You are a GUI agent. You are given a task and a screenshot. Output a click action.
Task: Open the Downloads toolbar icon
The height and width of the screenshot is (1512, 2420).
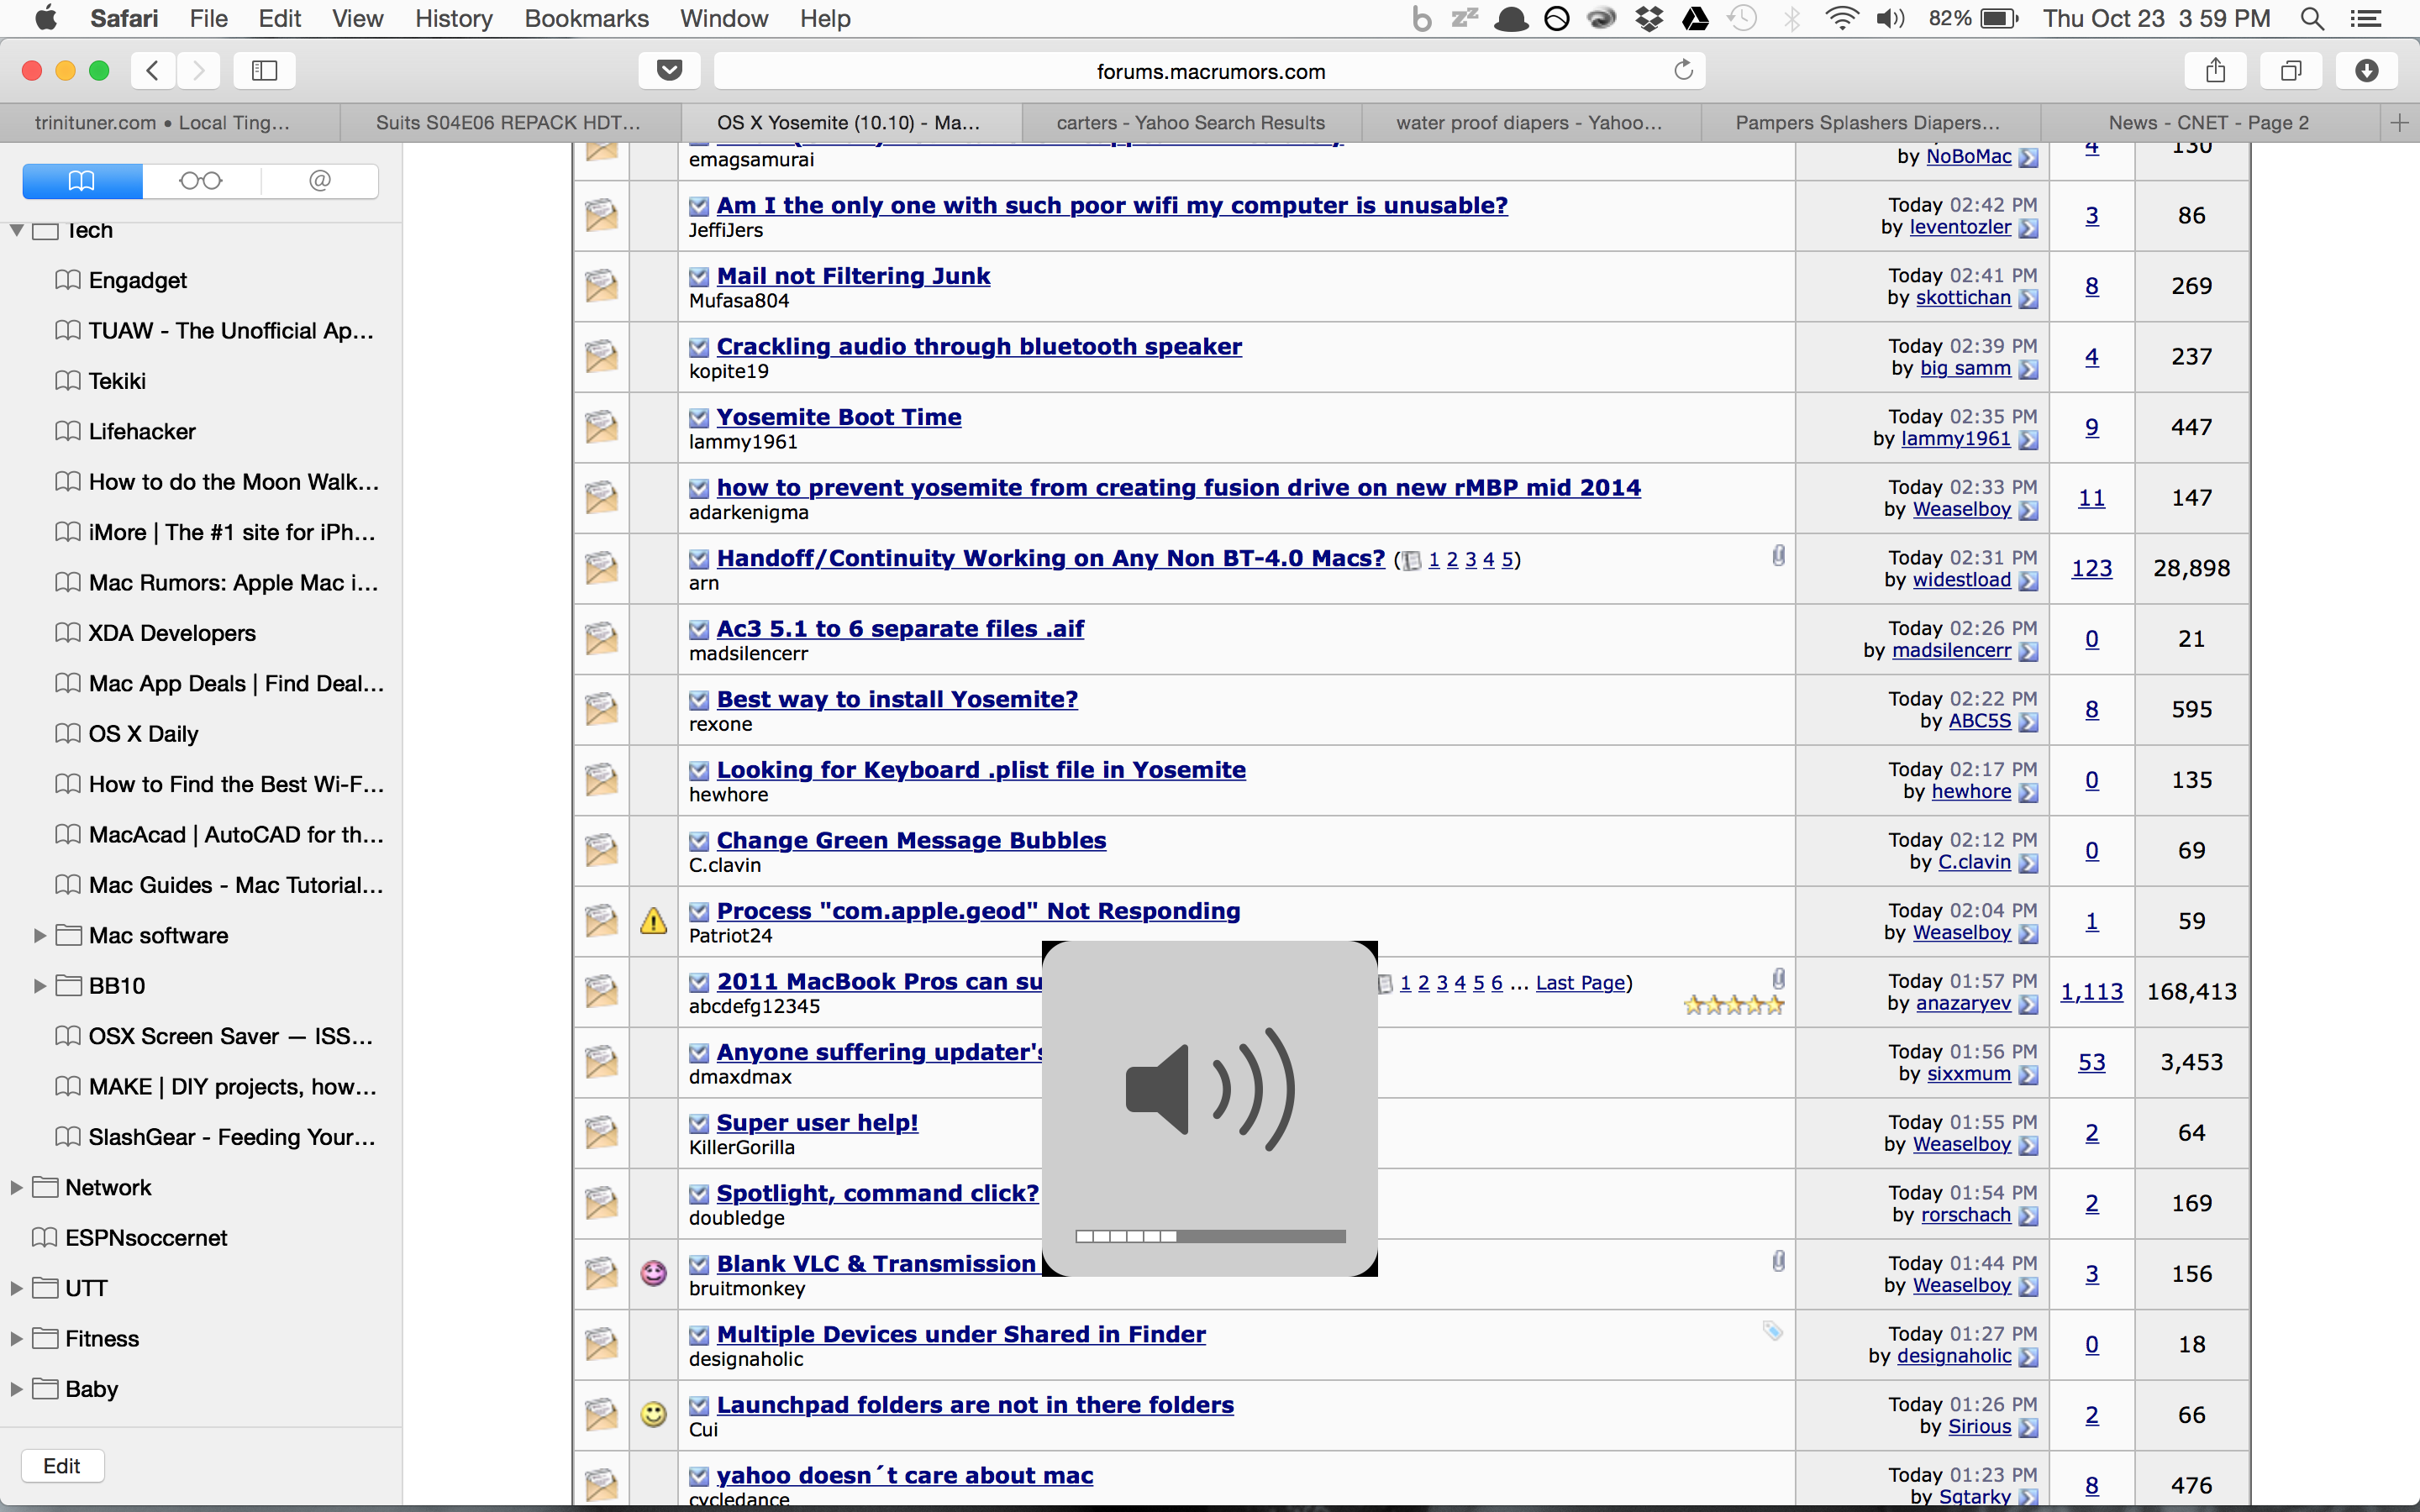click(2366, 70)
